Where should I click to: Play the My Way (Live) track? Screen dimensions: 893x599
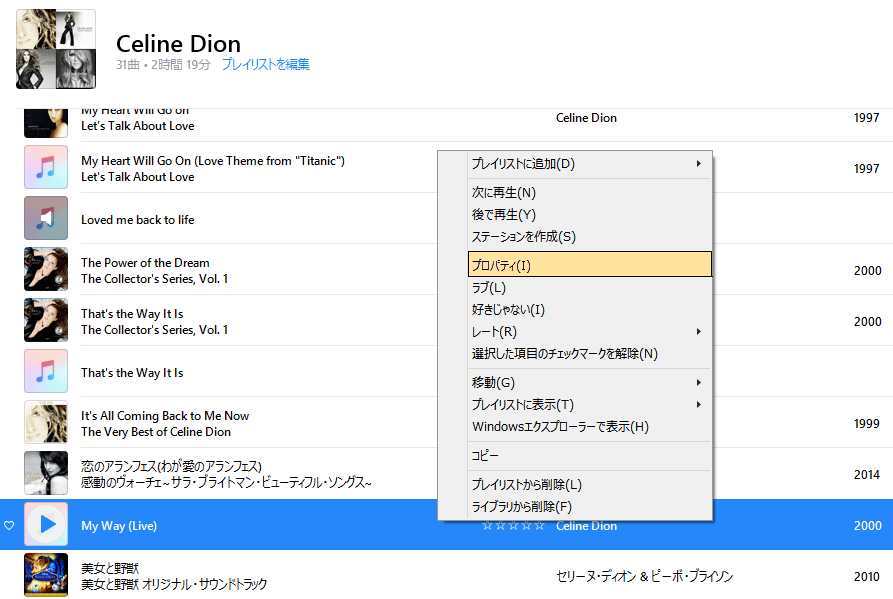pyautogui.click(x=46, y=524)
